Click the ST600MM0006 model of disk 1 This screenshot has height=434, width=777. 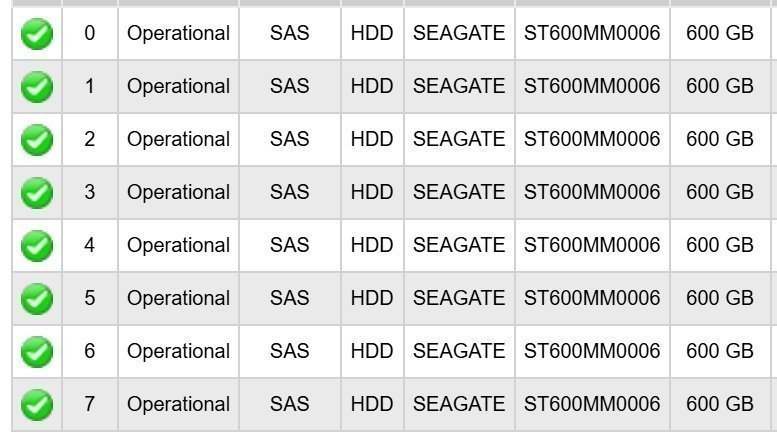(592, 87)
